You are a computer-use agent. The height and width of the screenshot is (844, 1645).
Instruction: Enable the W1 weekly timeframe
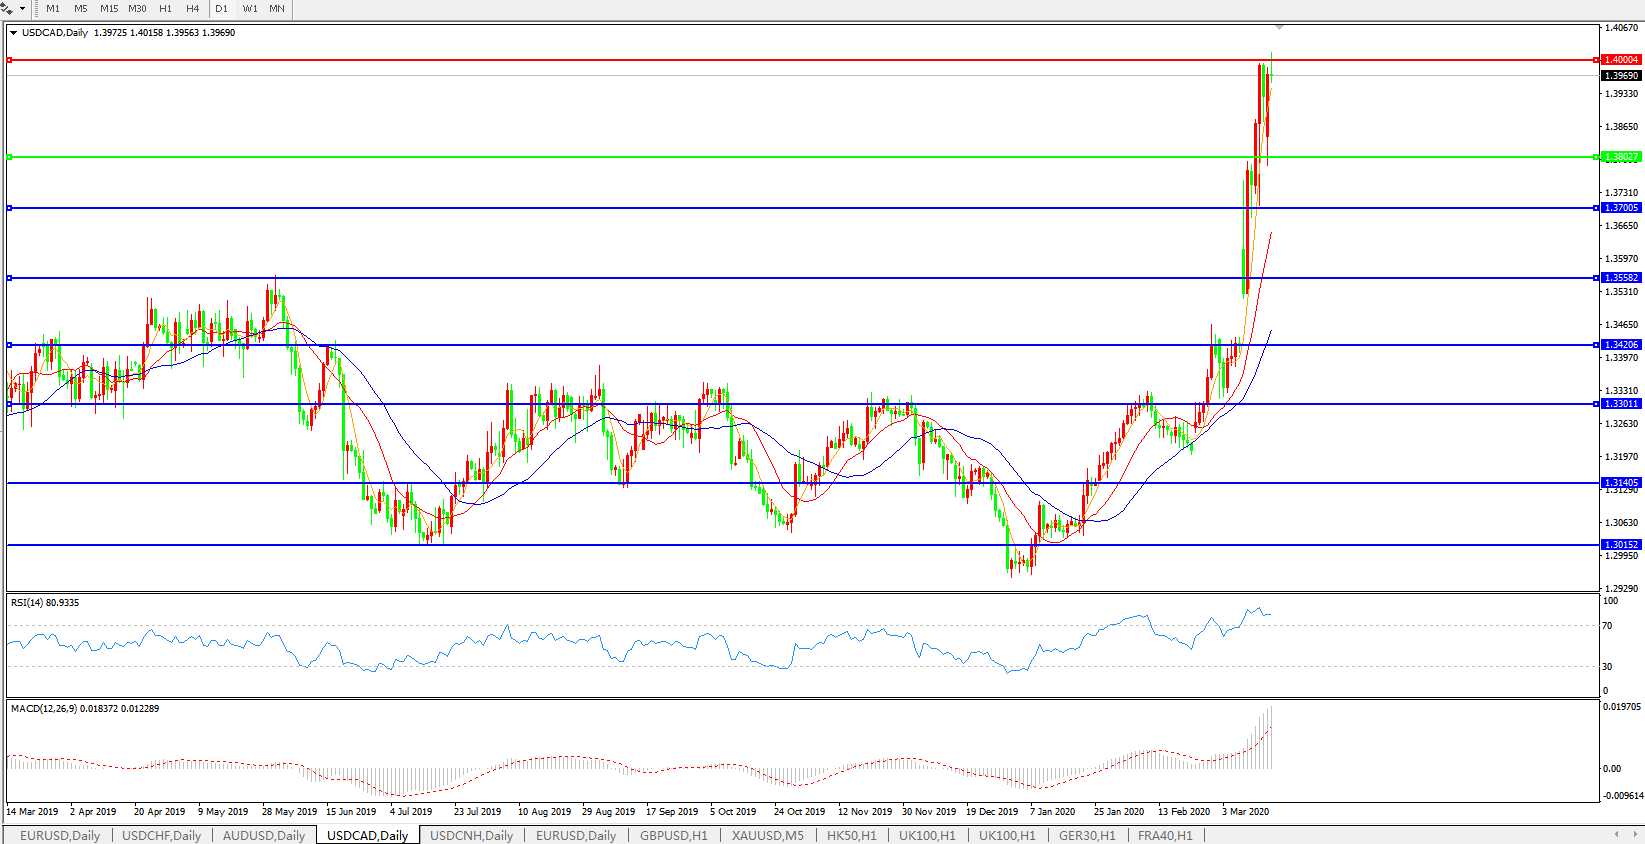click(x=250, y=8)
